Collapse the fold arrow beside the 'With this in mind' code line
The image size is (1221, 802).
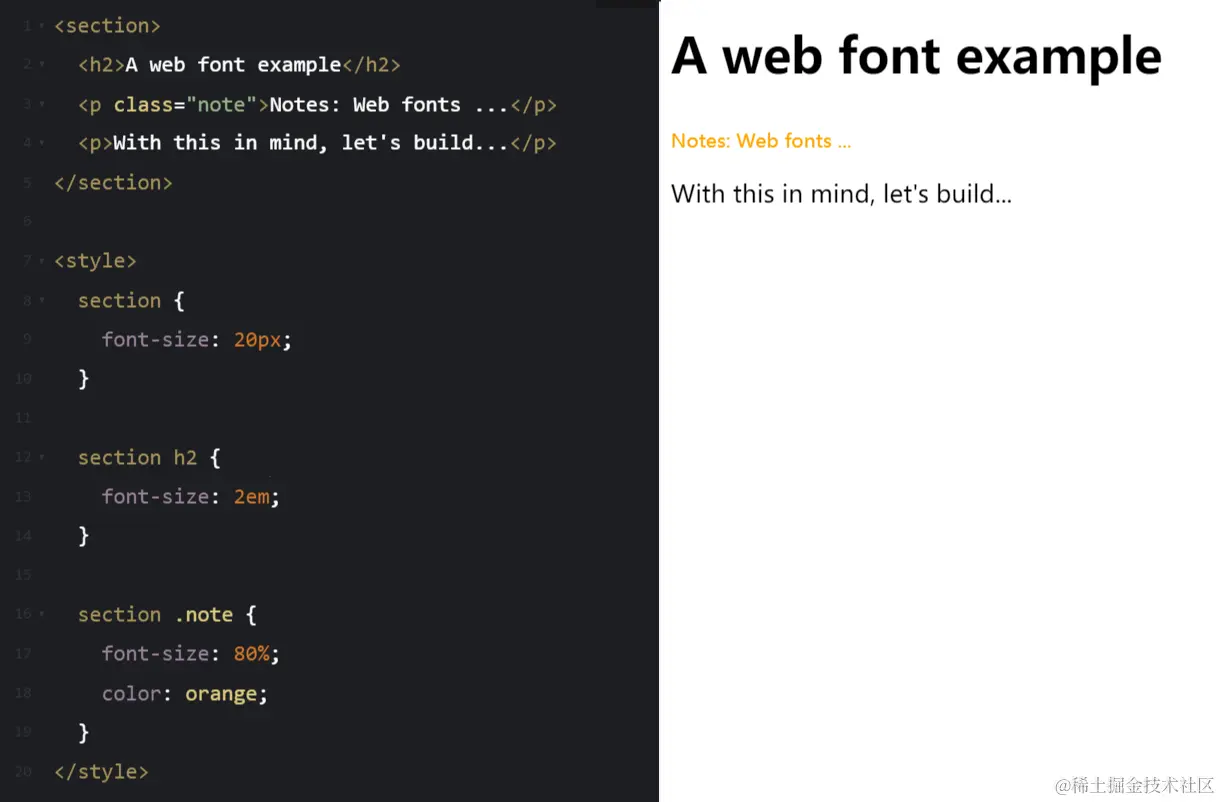coord(41,143)
